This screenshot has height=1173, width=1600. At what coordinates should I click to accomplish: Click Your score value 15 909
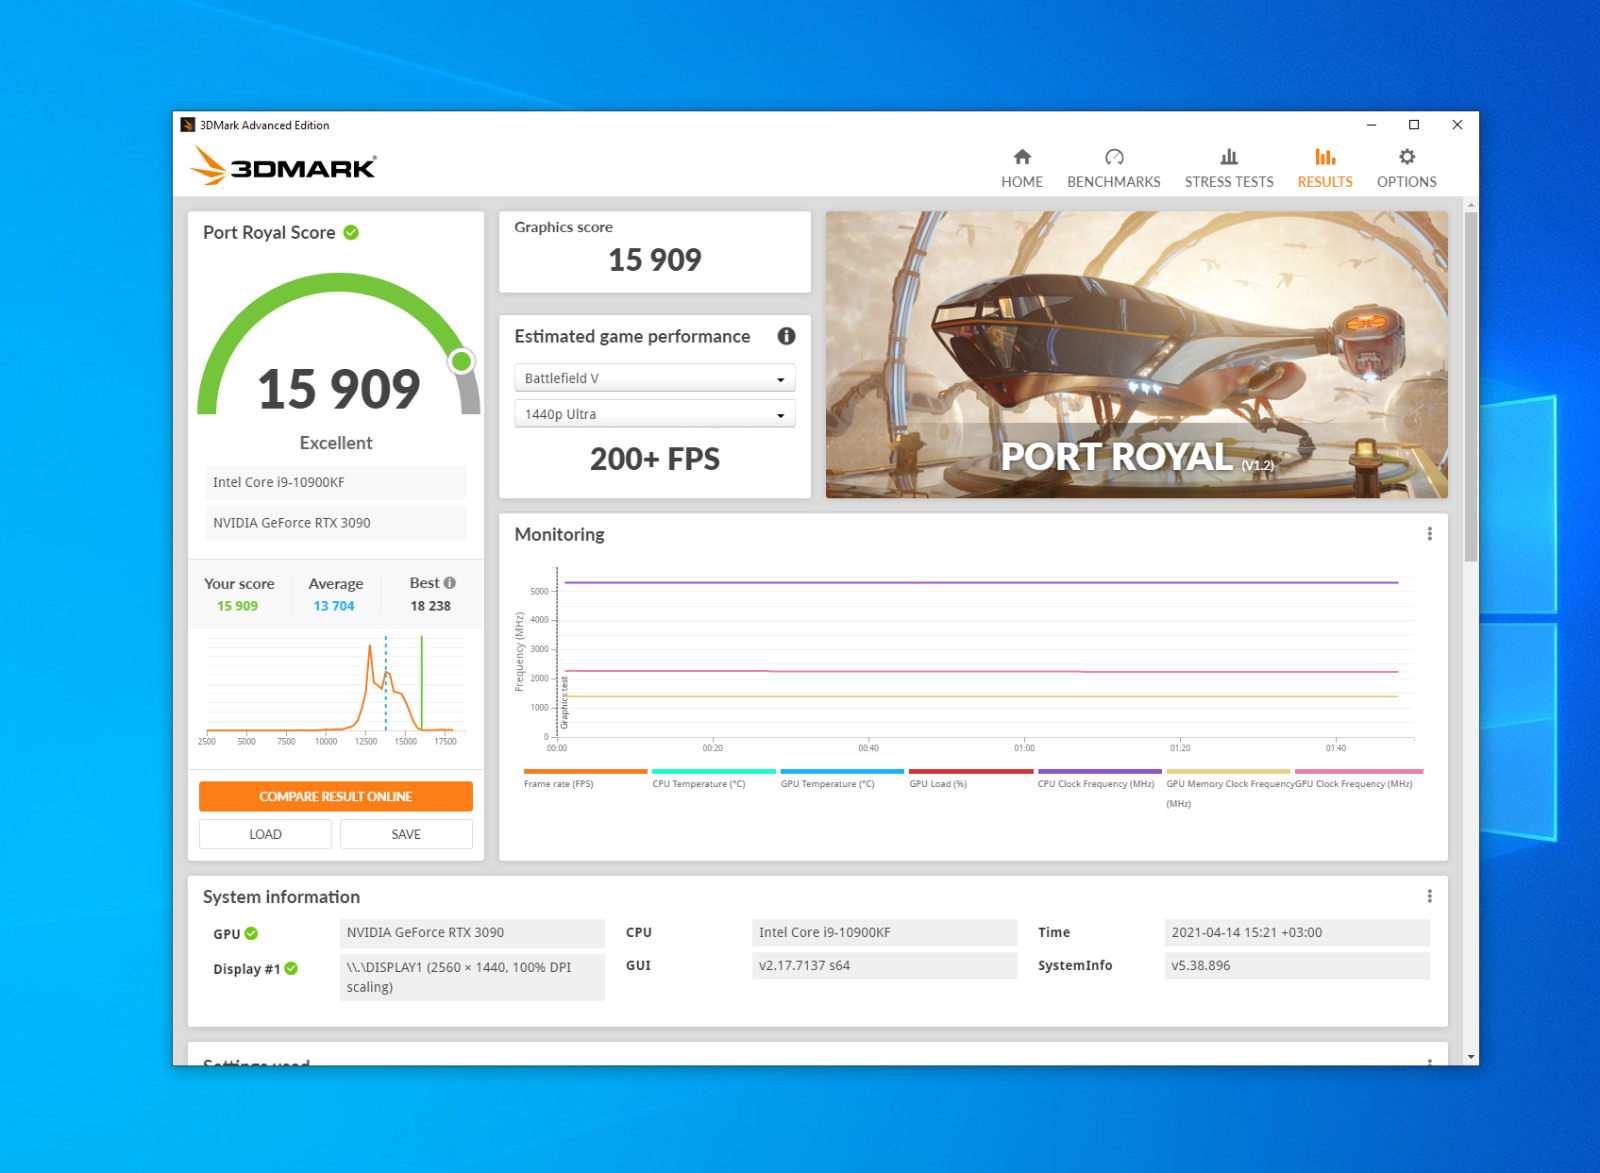[238, 606]
